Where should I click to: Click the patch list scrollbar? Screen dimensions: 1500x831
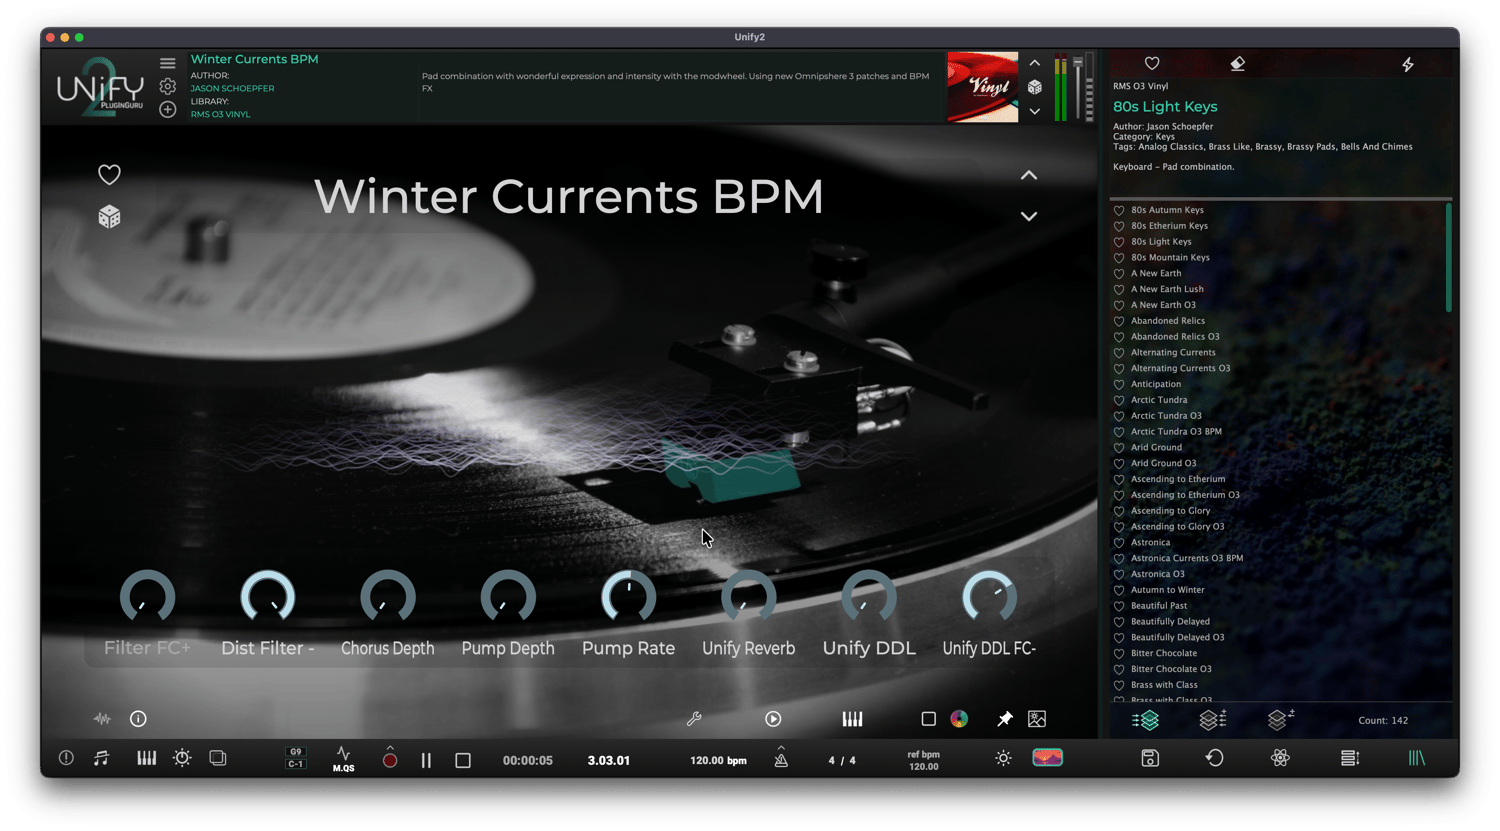1448,258
